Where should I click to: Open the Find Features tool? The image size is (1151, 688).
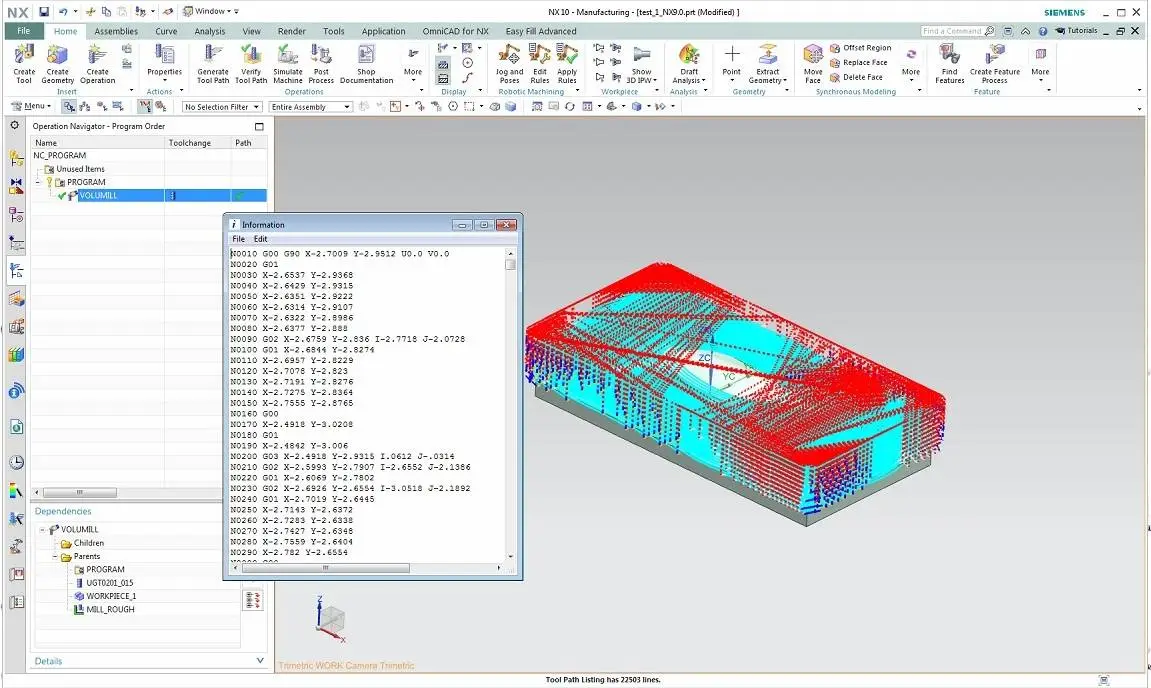point(949,64)
